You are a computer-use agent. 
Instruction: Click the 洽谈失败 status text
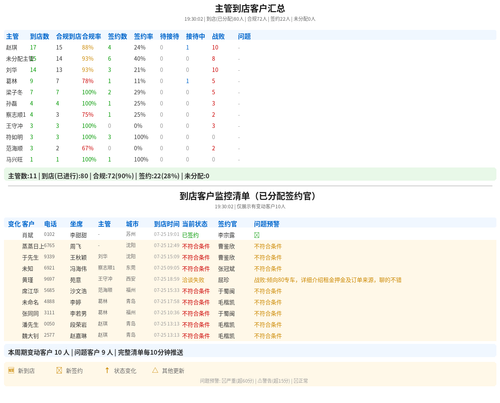[193, 280]
